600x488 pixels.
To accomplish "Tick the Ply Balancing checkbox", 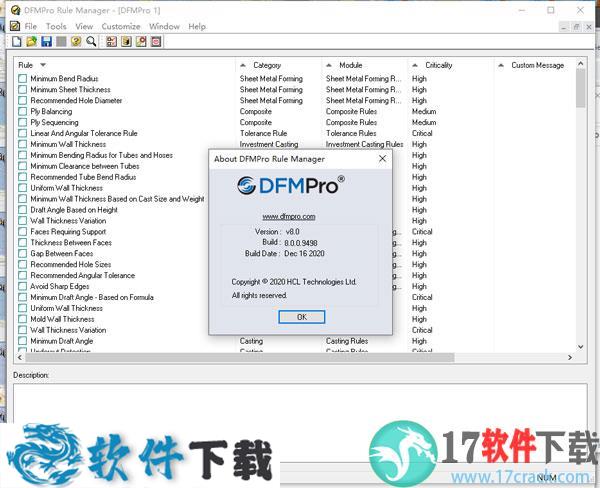I will click(23, 111).
